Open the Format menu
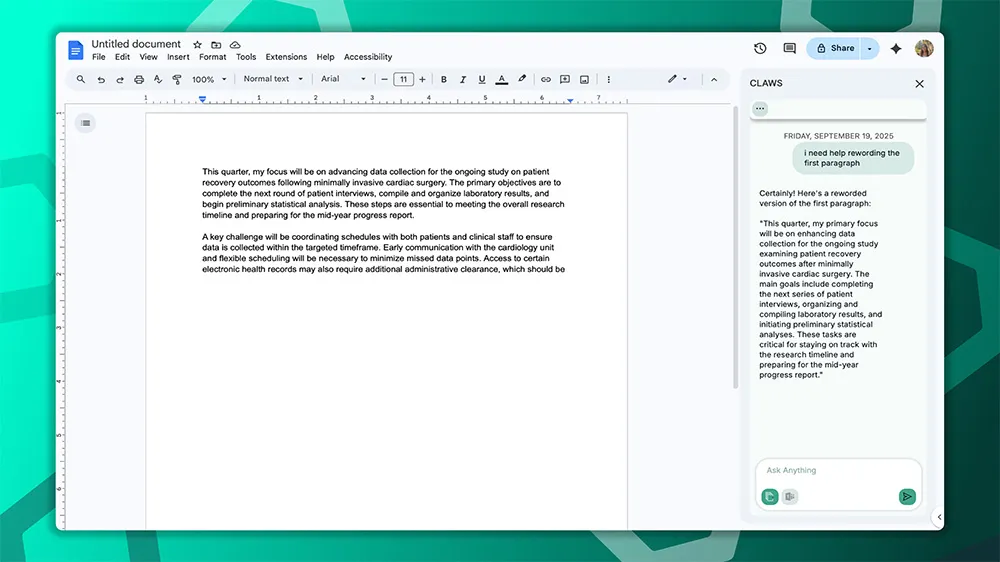1000x562 pixels. click(212, 57)
